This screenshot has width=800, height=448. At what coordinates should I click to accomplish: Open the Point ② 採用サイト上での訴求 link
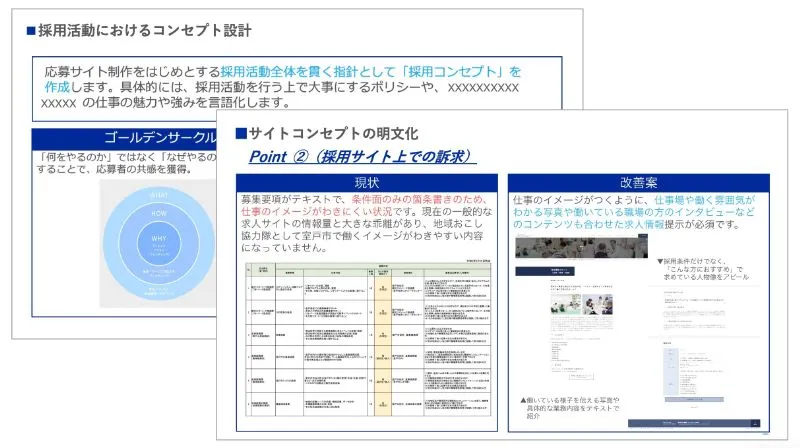click(x=362, y=156)
